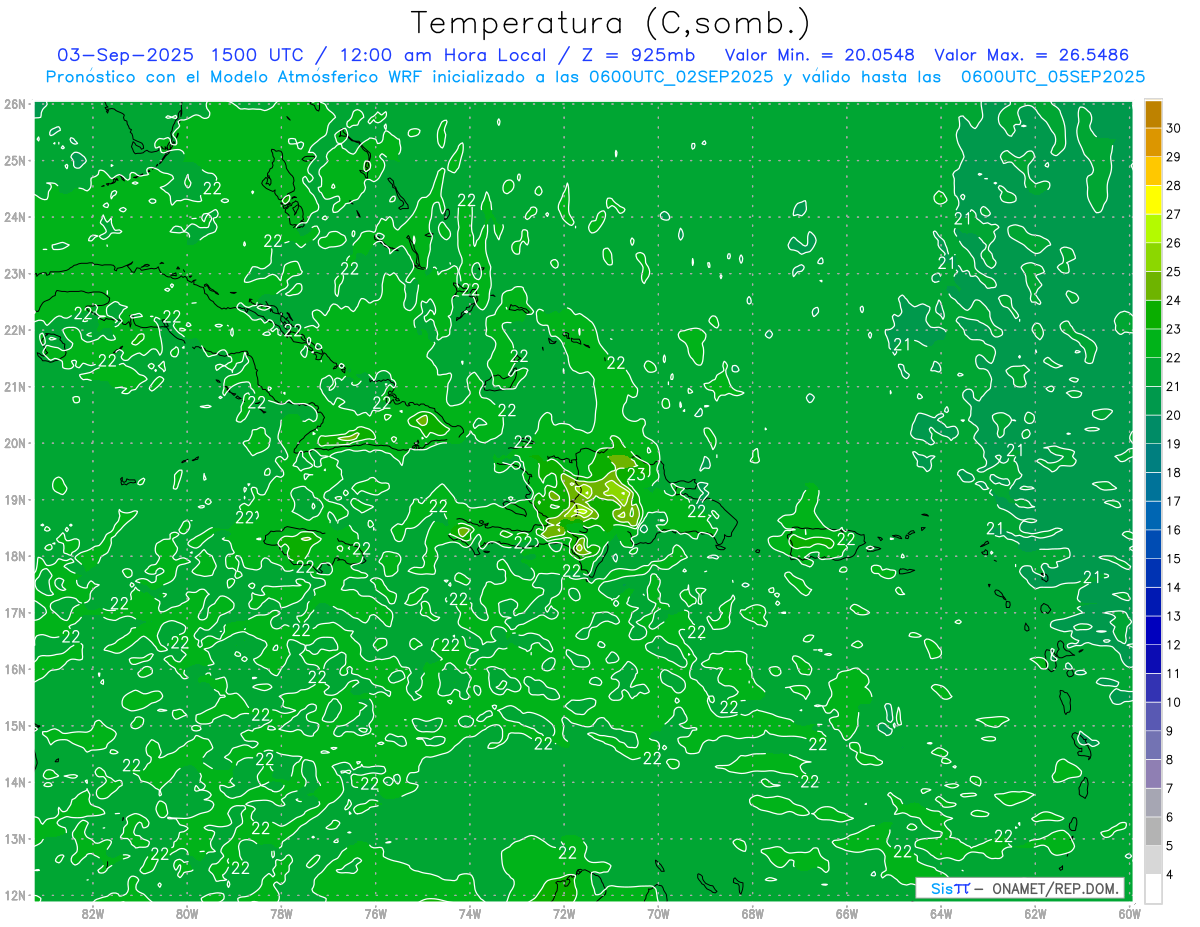Click longitude axis label "62W"
The image size is (1200, 927).
(x=1035, y=913)
